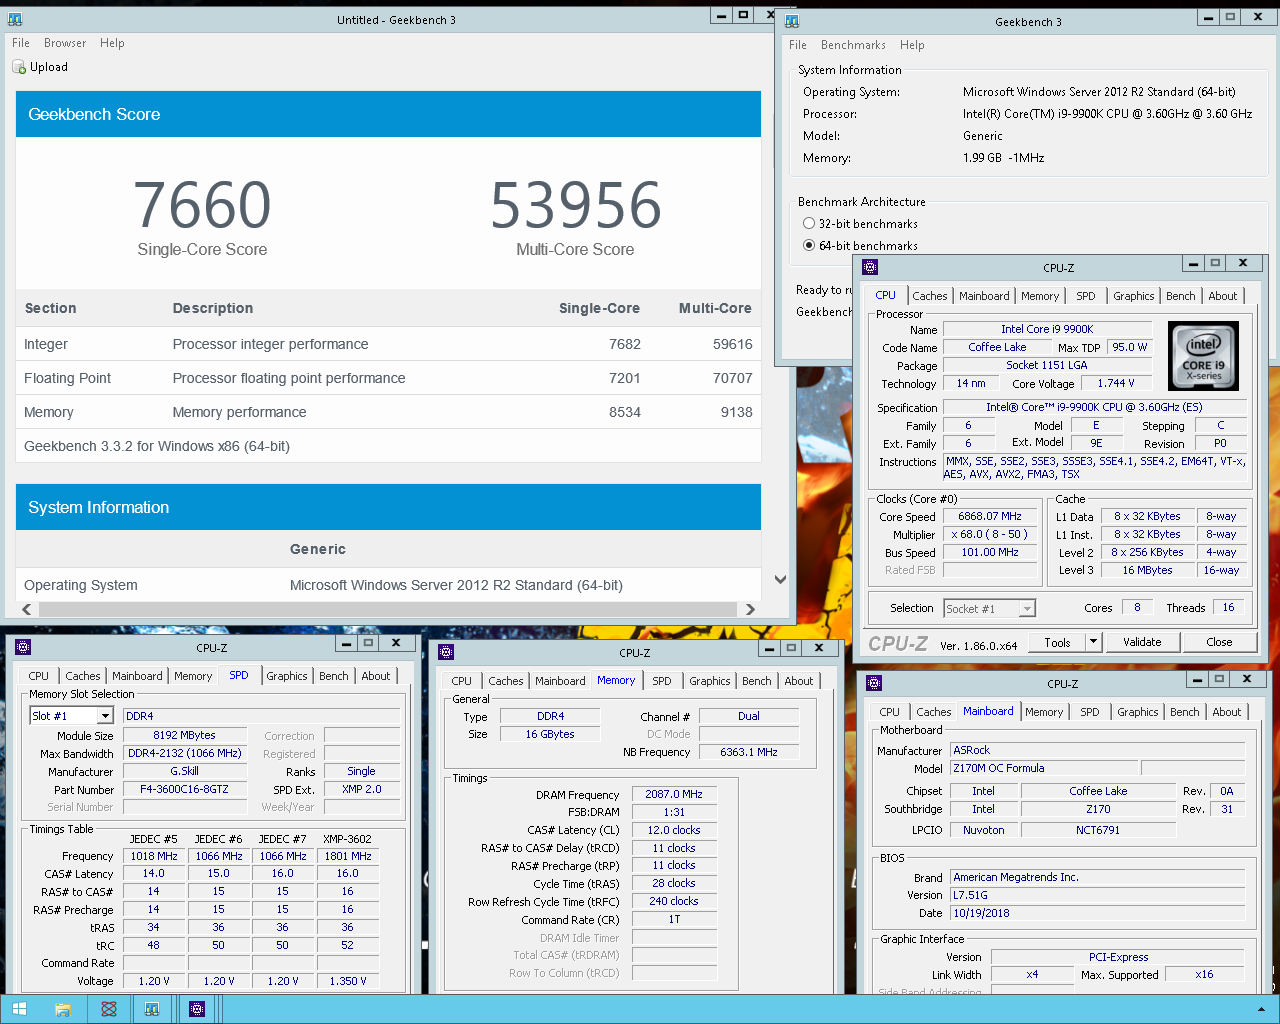The image size is (1280, 1024).
Task: Open the Browser menu in Geekbench
Action: pyautogui.click(x=65, y=43)
